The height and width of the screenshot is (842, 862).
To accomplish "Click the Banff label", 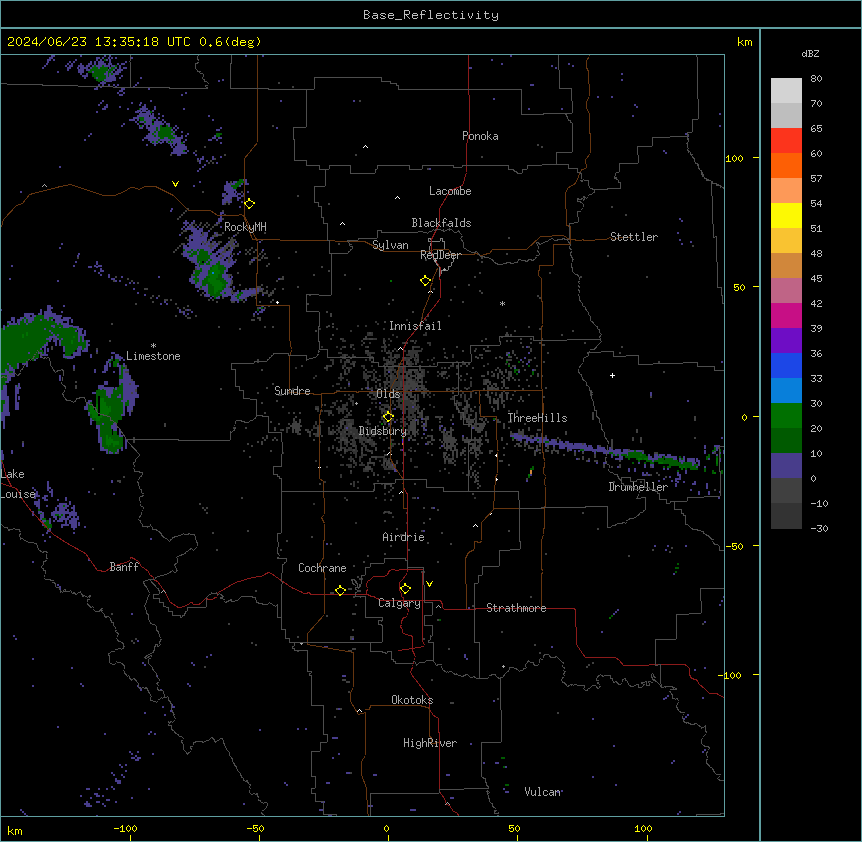I will tap(124, 567).
